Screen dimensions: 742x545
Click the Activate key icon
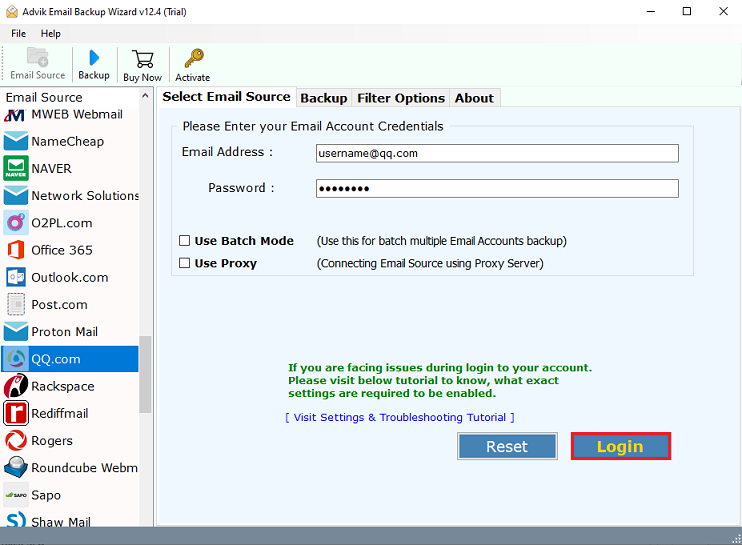(194, 59)
